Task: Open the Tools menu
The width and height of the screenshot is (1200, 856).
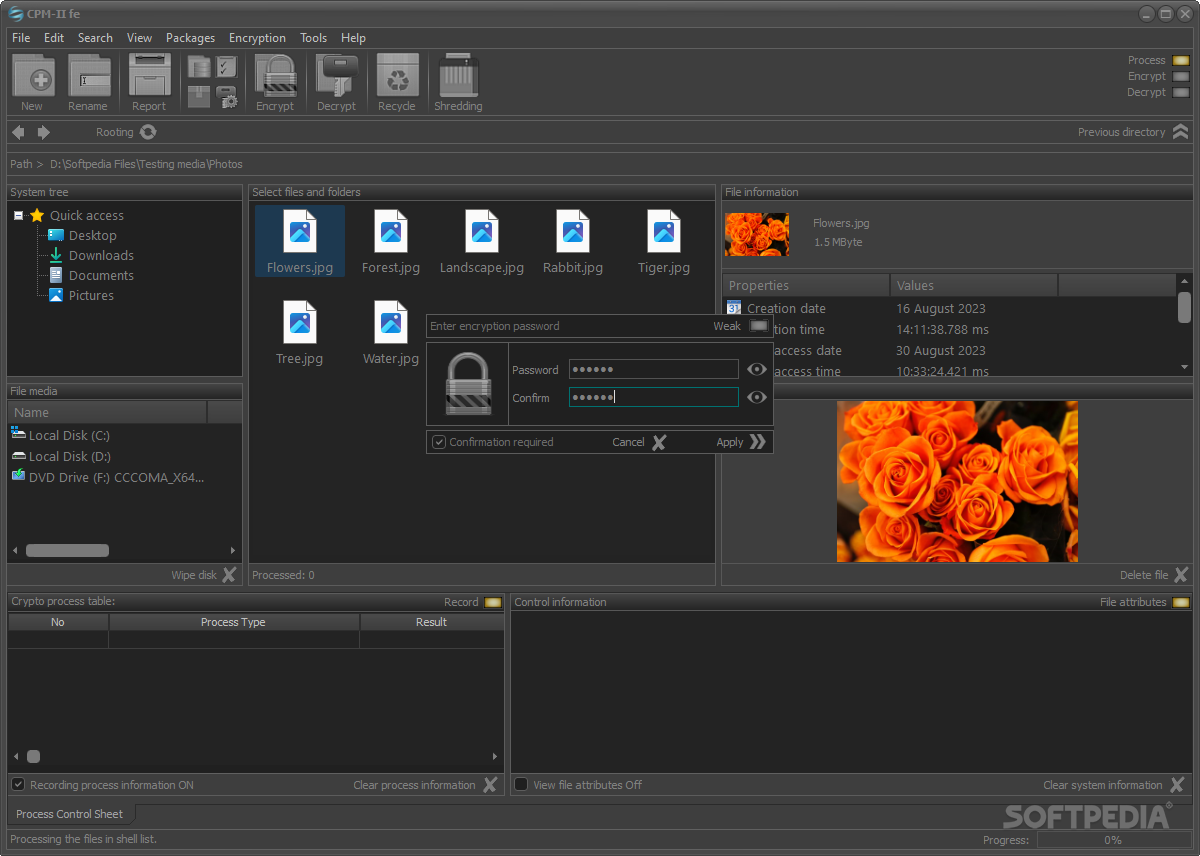Action: pyautogui.click(x=313, y=38)
